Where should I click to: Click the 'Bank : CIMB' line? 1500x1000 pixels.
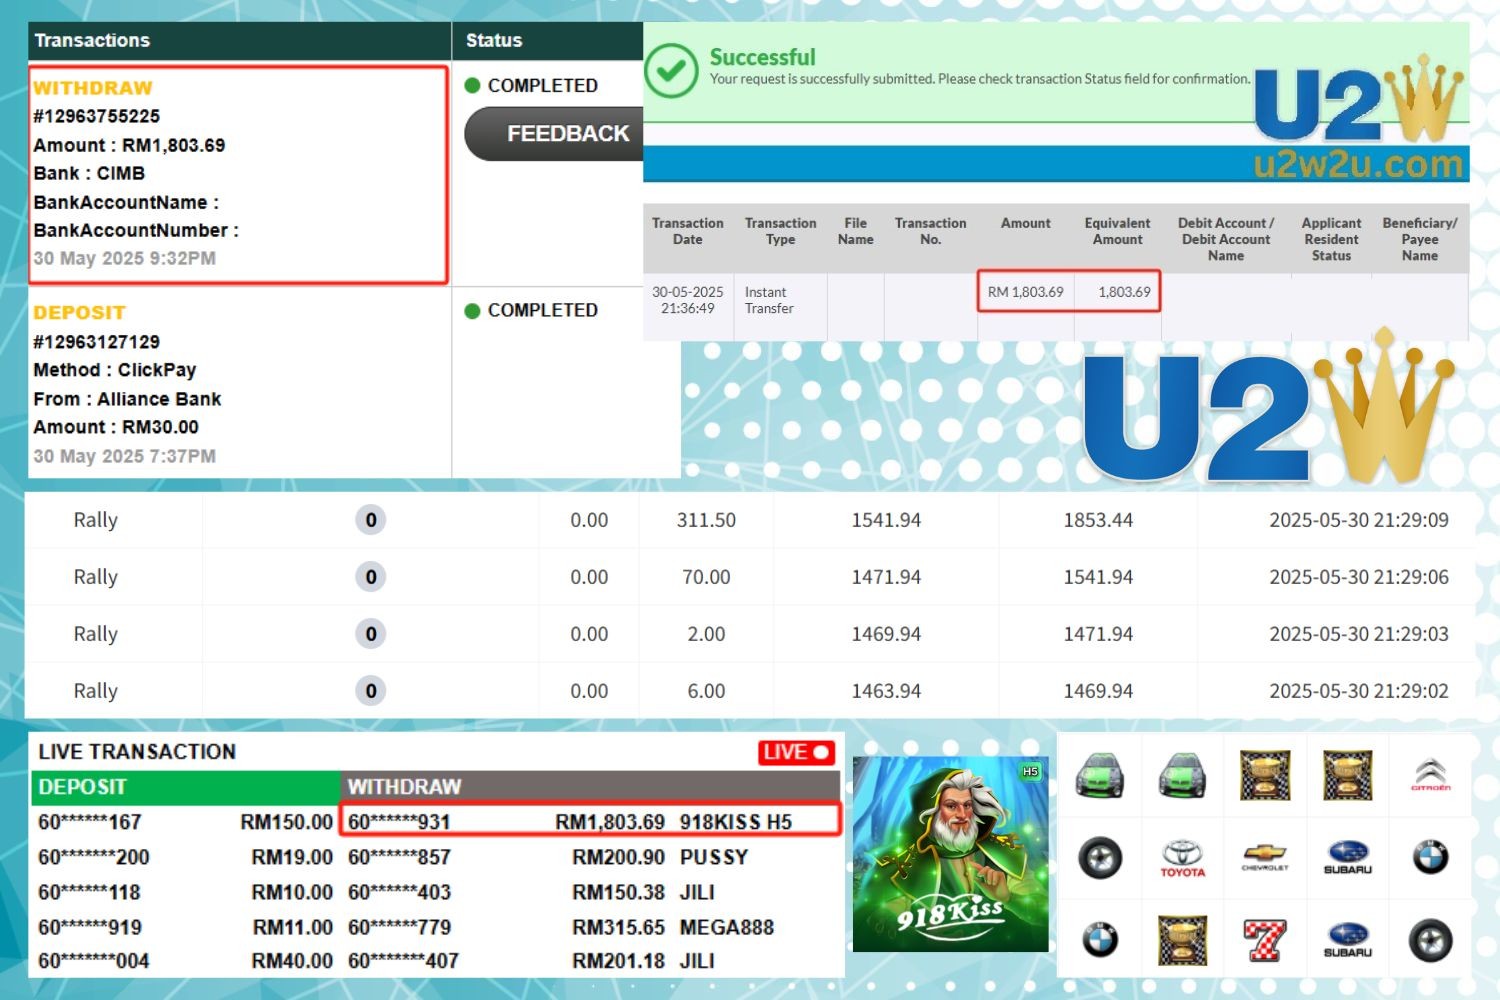coord(89,173)
